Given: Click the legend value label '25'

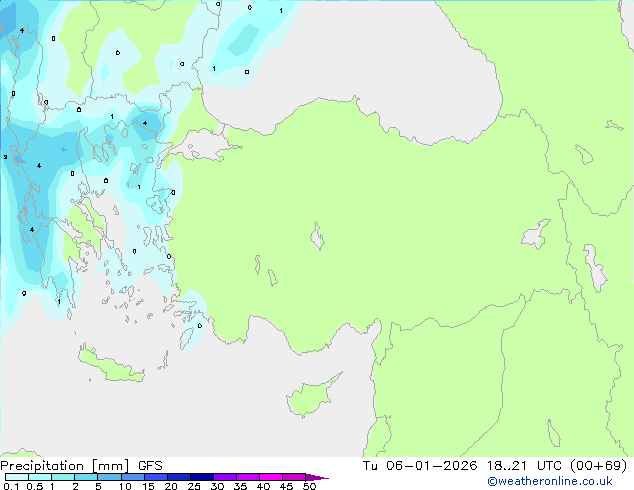Looking at the screenshot, I should coord(194,486).
